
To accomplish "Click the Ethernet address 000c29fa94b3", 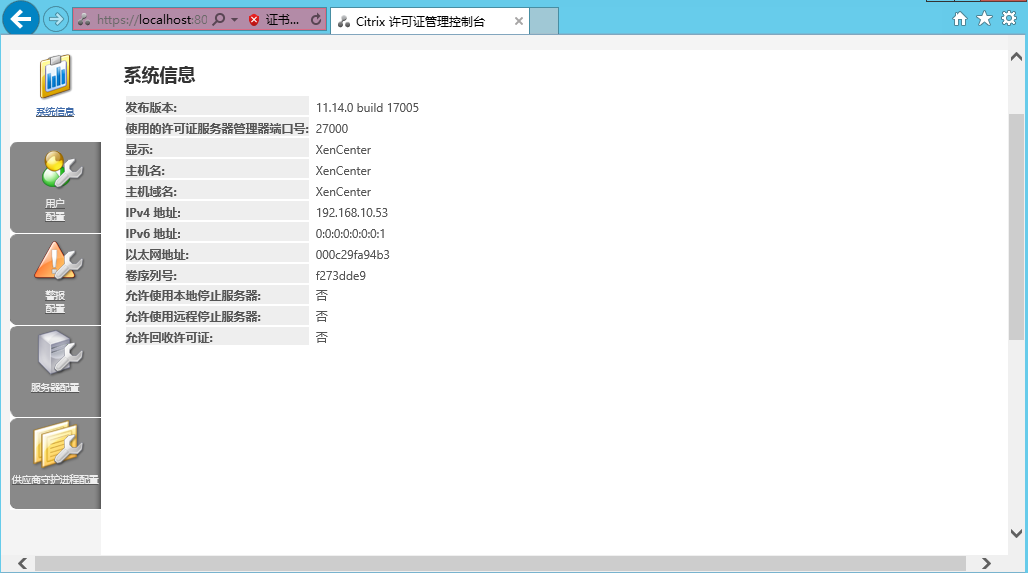I will (x=353, y=254).
